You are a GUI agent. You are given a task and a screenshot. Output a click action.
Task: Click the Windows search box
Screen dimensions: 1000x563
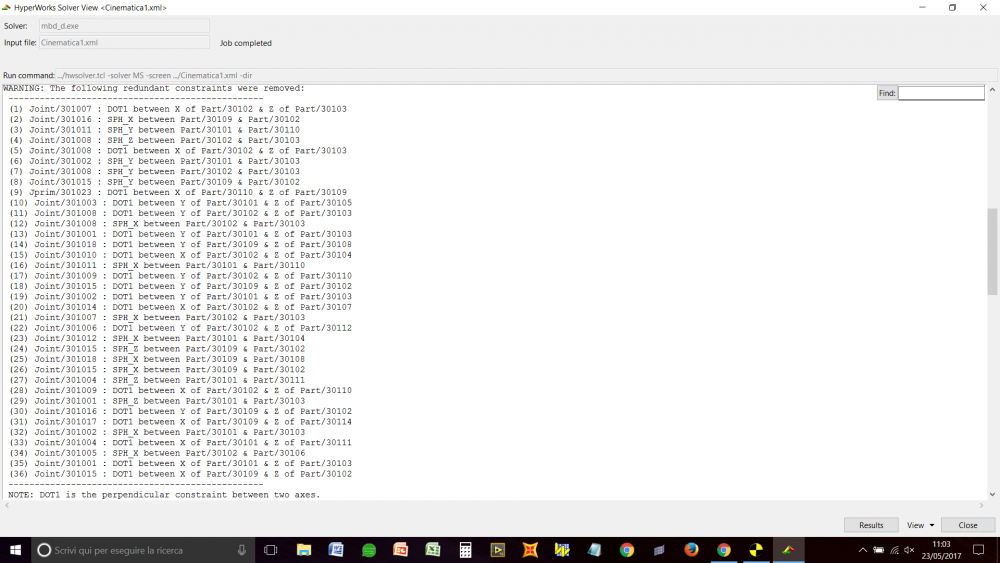[130, 550]
